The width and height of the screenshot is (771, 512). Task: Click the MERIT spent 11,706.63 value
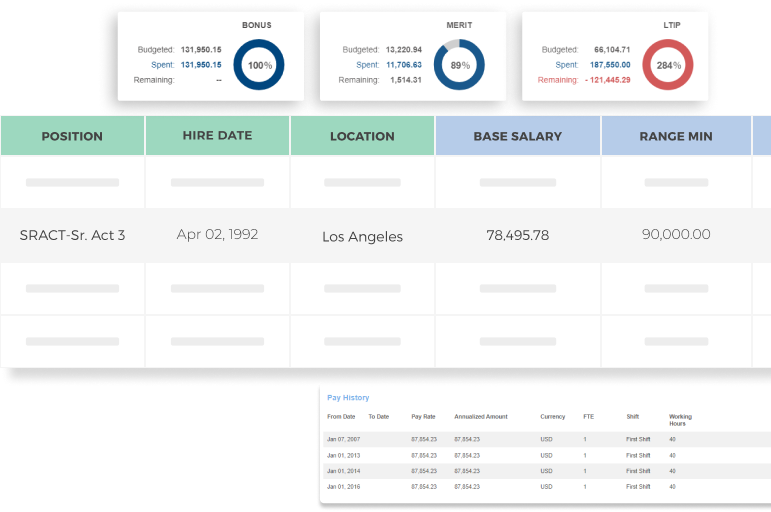point(403,65)
